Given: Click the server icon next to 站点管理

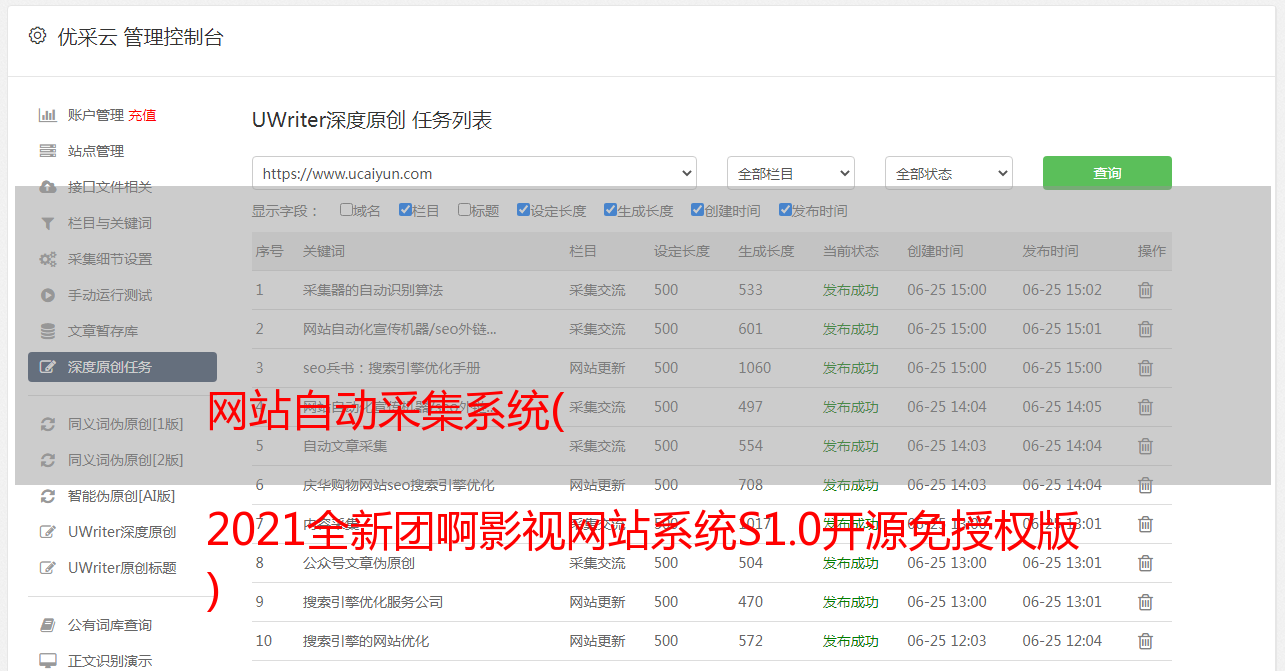Looking at the screenshot, I should click(47, 151).
